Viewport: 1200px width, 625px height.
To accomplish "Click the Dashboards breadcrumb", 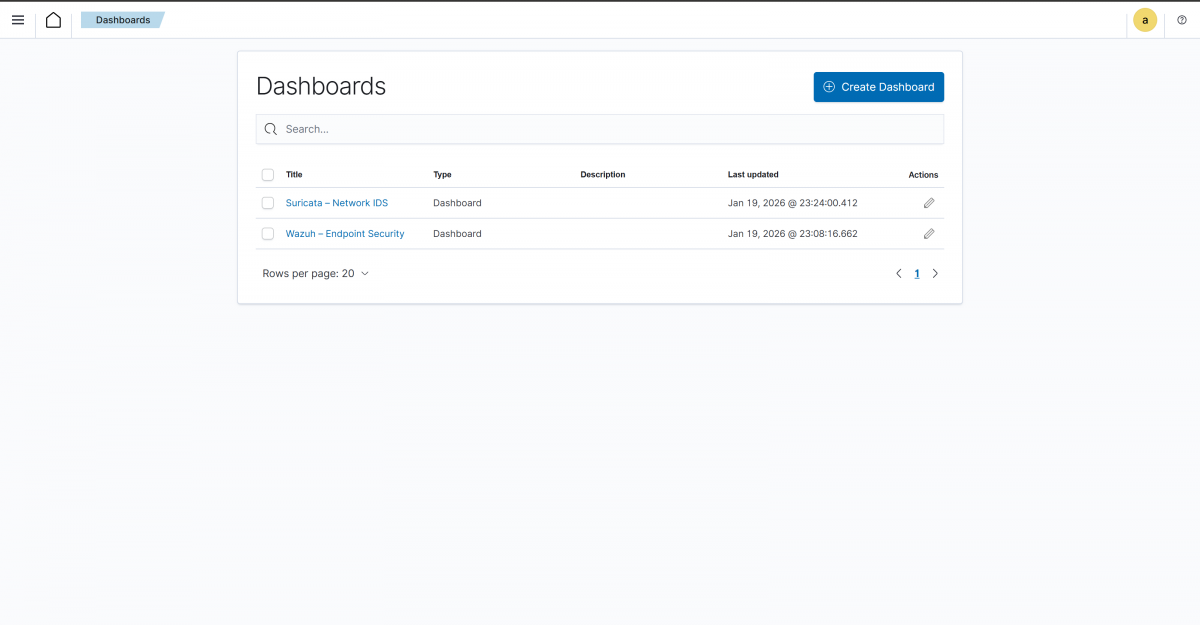I will click(122, 19).
